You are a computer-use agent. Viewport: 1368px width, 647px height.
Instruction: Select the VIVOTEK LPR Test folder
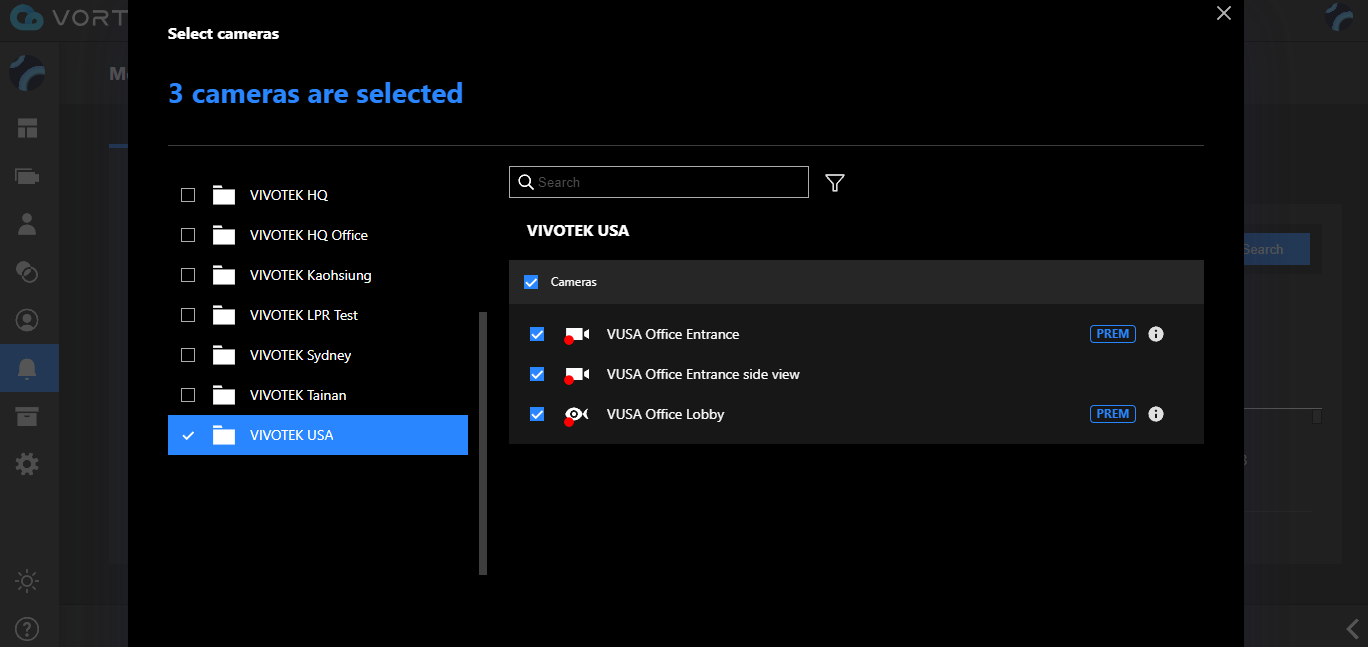303,315
